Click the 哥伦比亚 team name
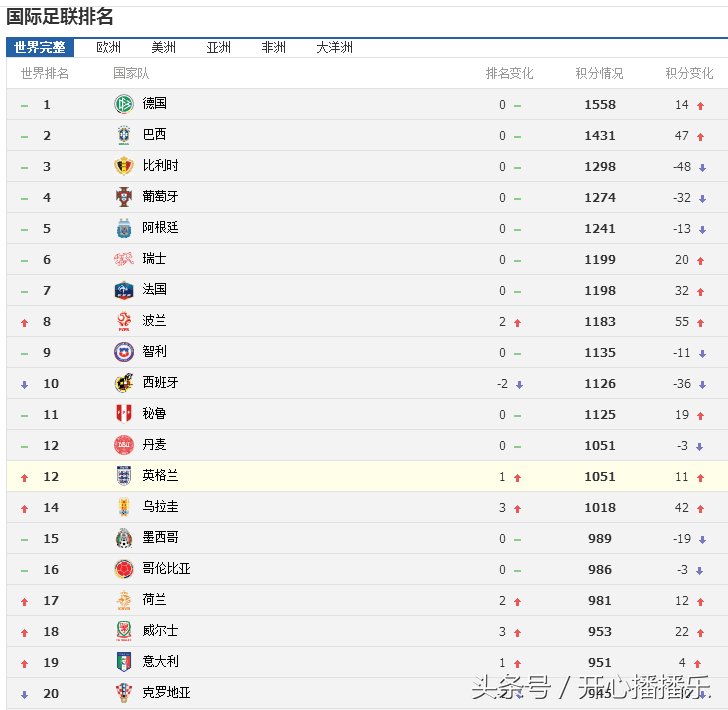 click(x=167, y=568)
